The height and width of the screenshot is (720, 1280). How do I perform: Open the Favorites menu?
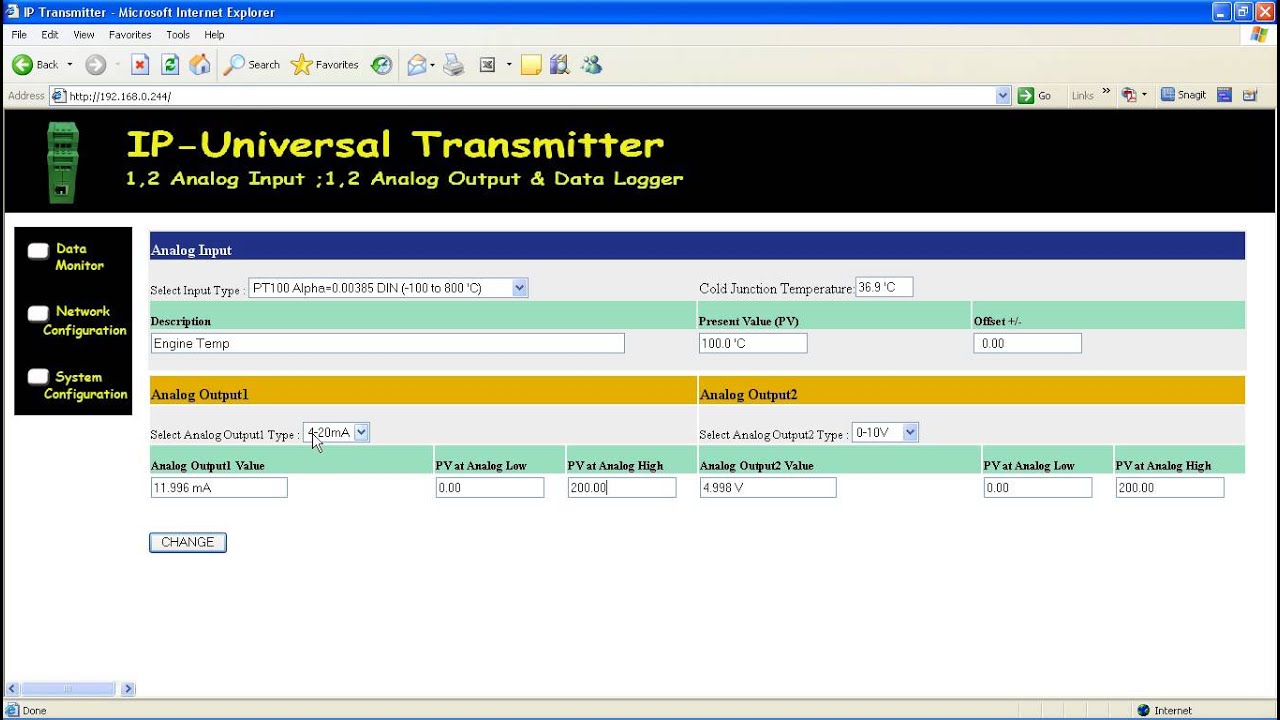[130, 35]
